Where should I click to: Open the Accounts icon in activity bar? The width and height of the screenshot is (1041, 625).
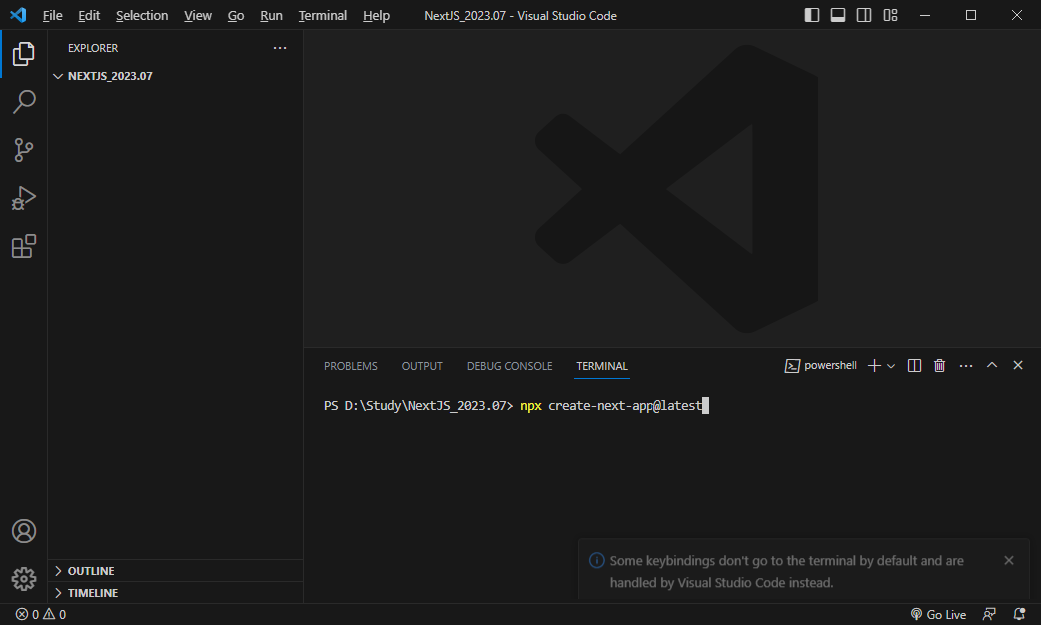24,531
